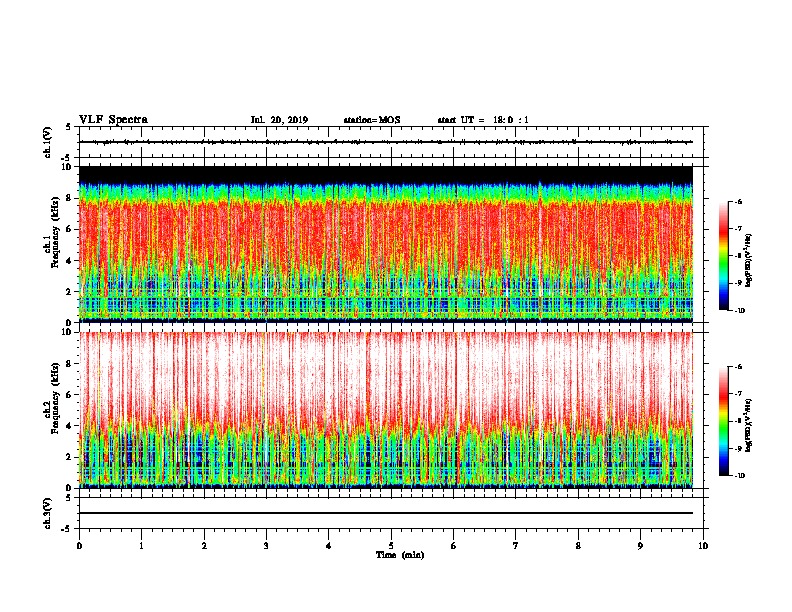
Task: Click inside the ch.2 spectrogram panel
Action: point(386,410)
